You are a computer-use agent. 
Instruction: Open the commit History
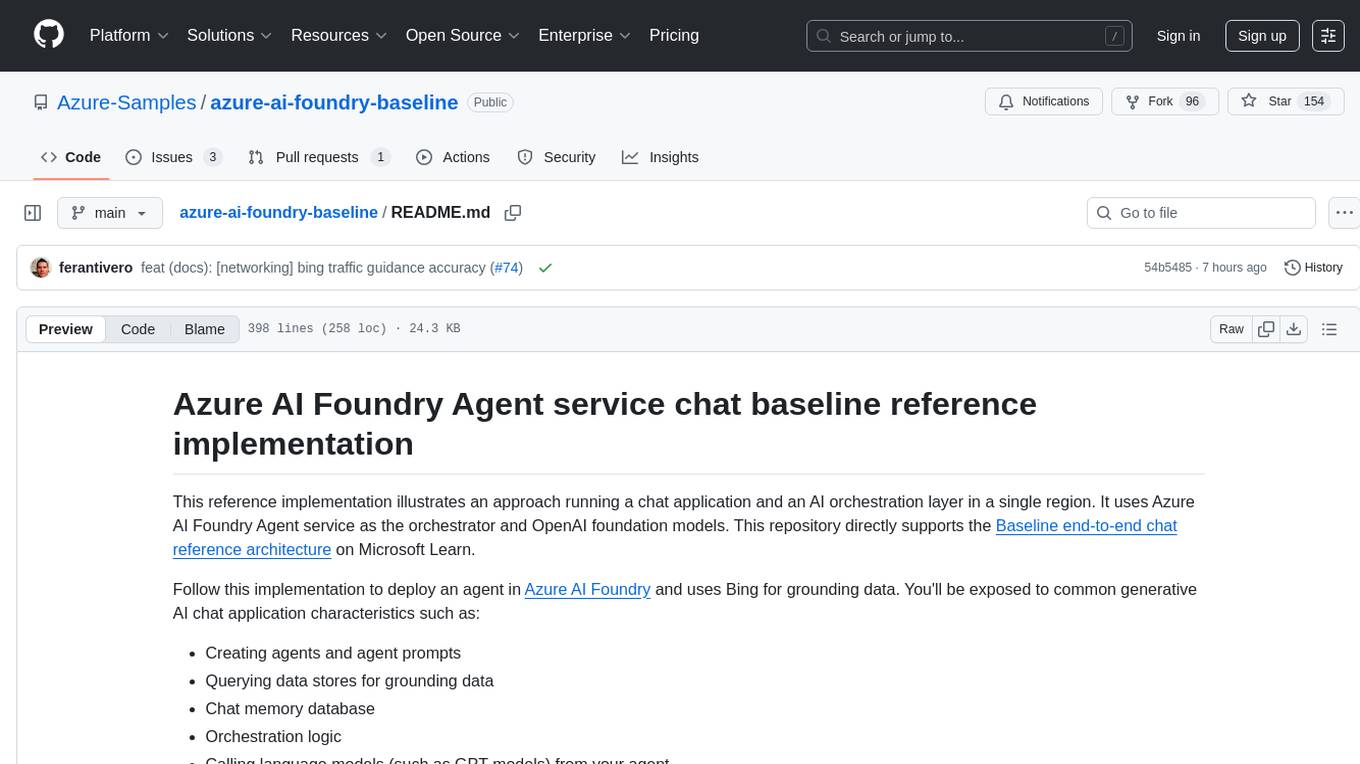[1313, 268]
